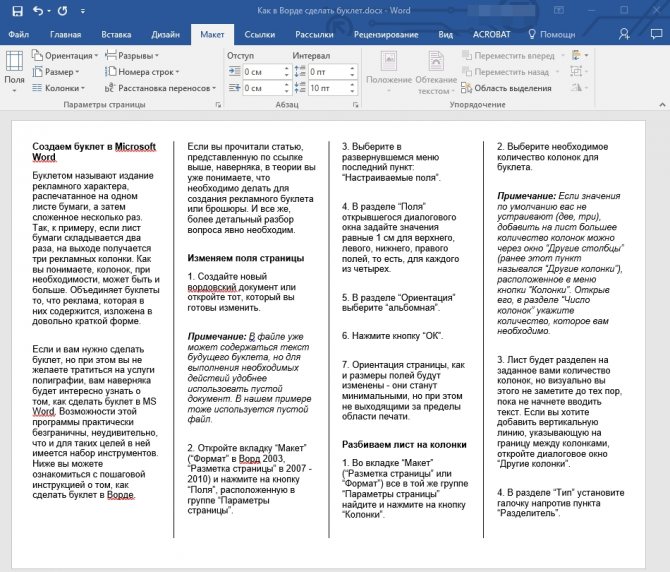This screenshot has width=670, height=572.
Task: Switch to the Вставка tab
Action: tap(116, 35)
